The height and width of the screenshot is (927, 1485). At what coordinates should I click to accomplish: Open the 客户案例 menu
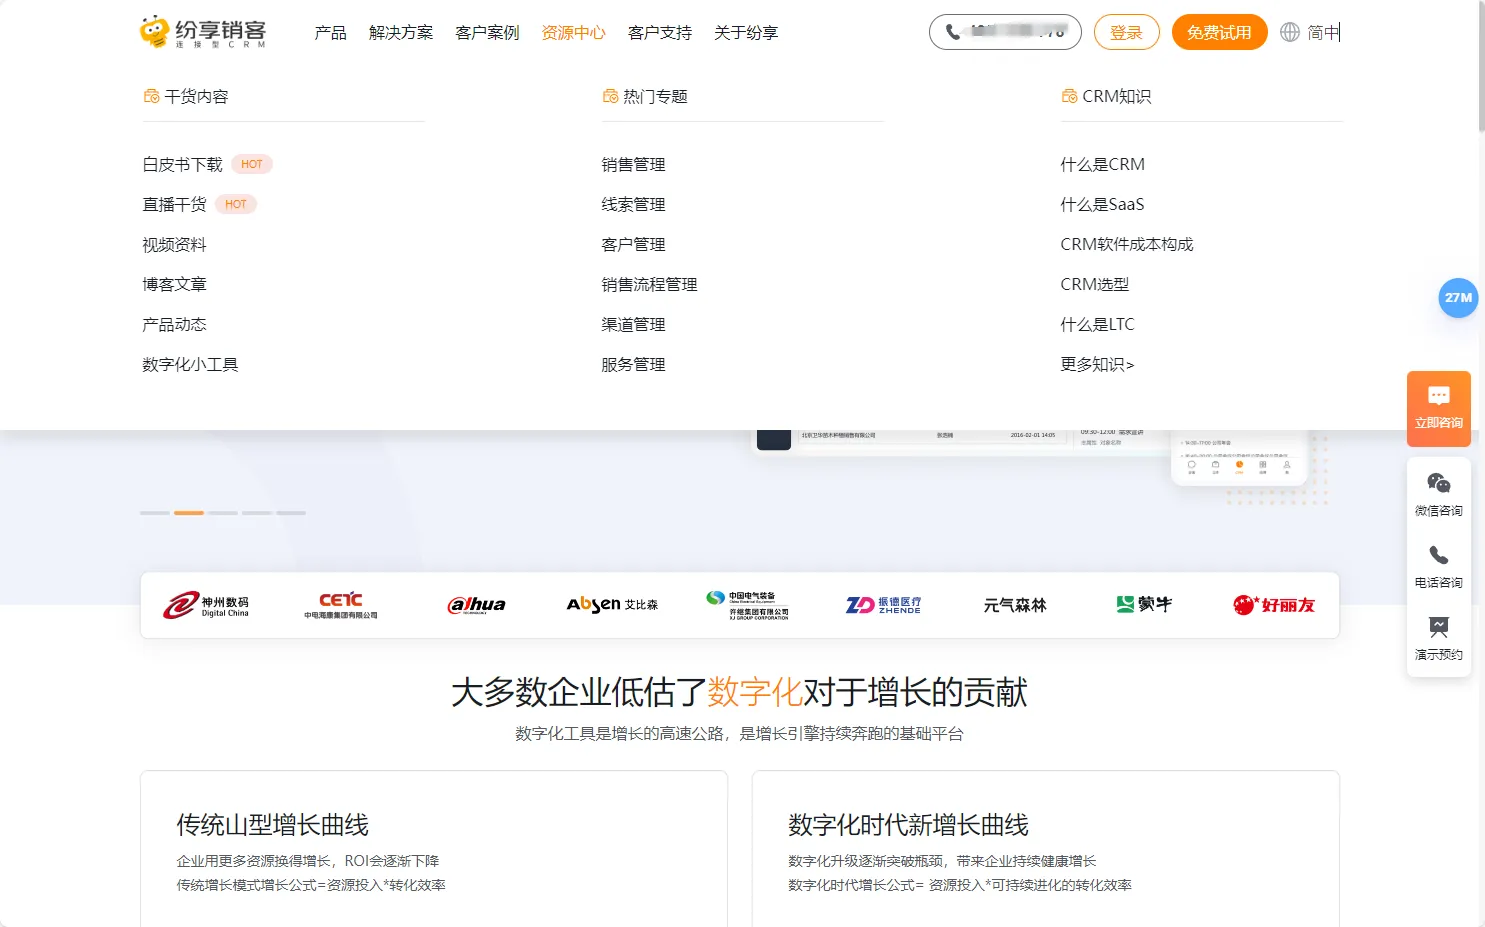[x=487, y=33]
